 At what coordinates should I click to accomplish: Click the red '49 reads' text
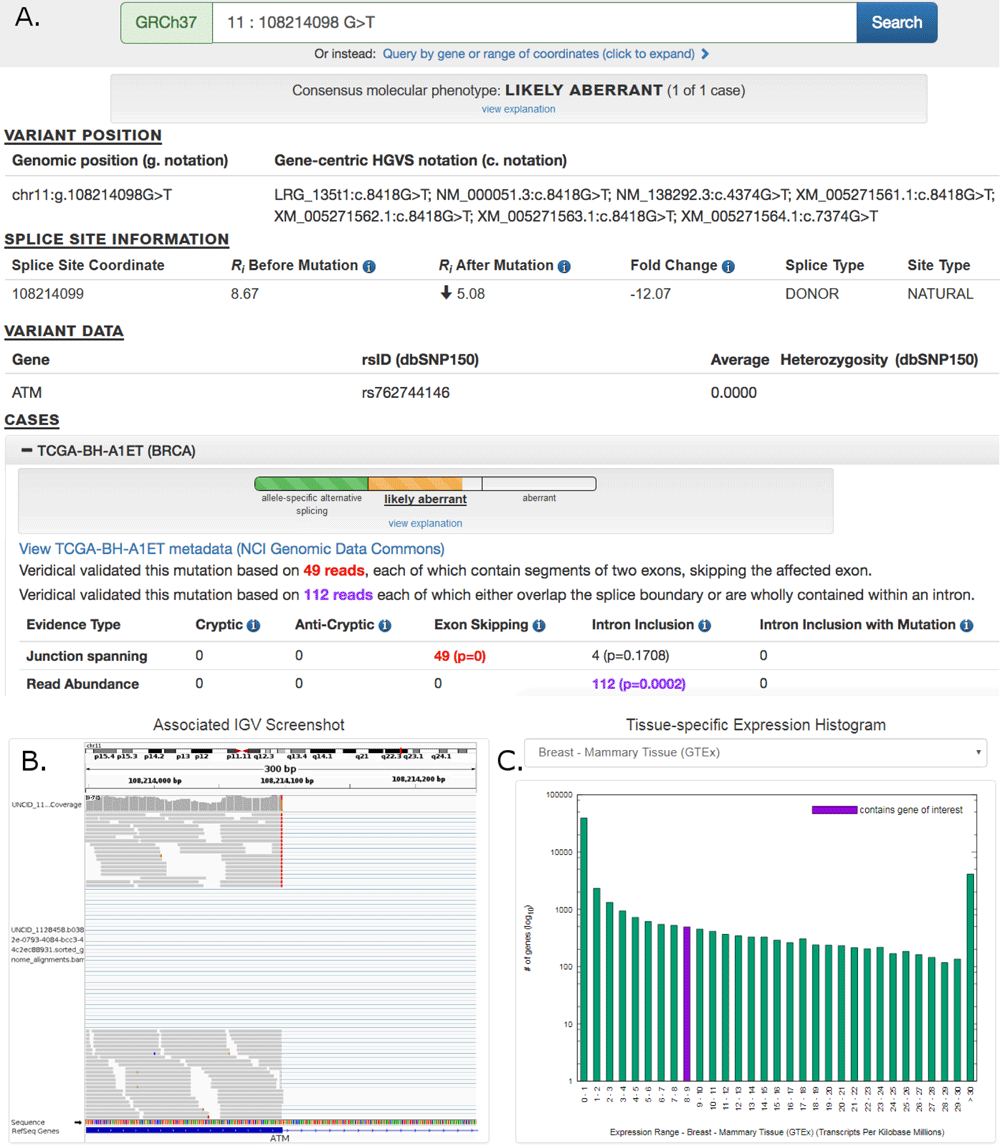(x=334, y=571)
